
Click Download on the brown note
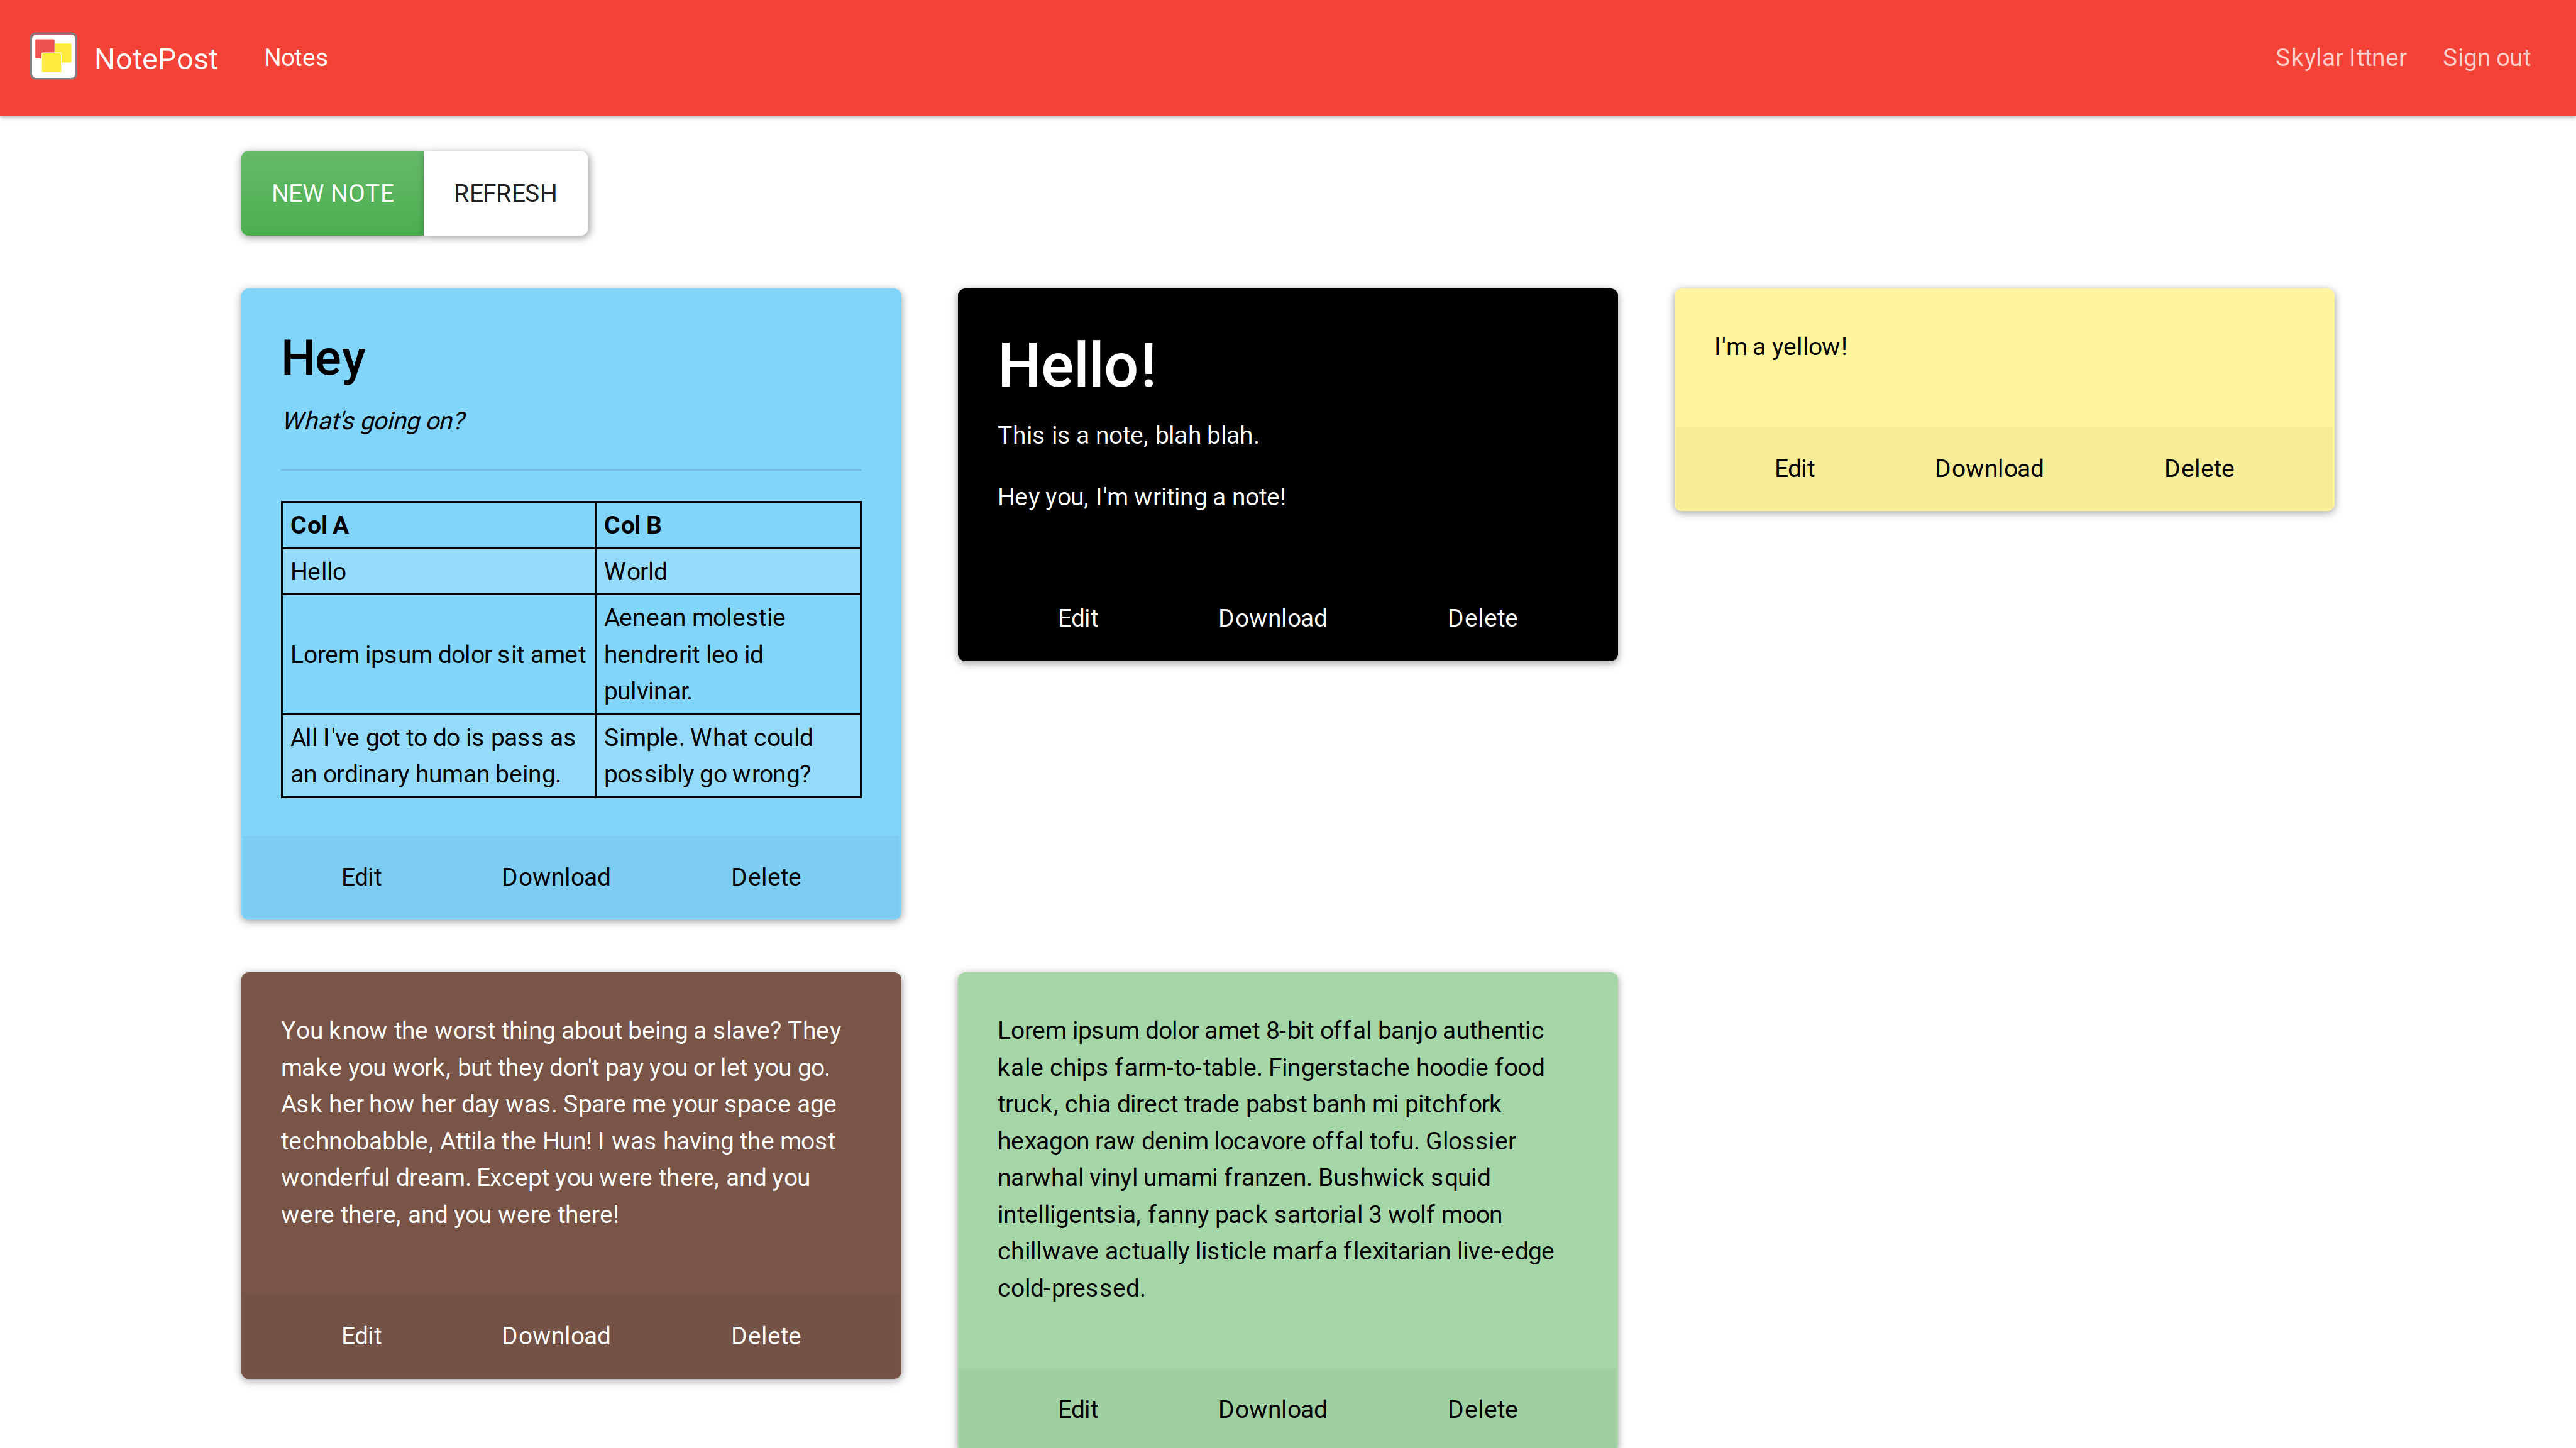click(556, 1335)
